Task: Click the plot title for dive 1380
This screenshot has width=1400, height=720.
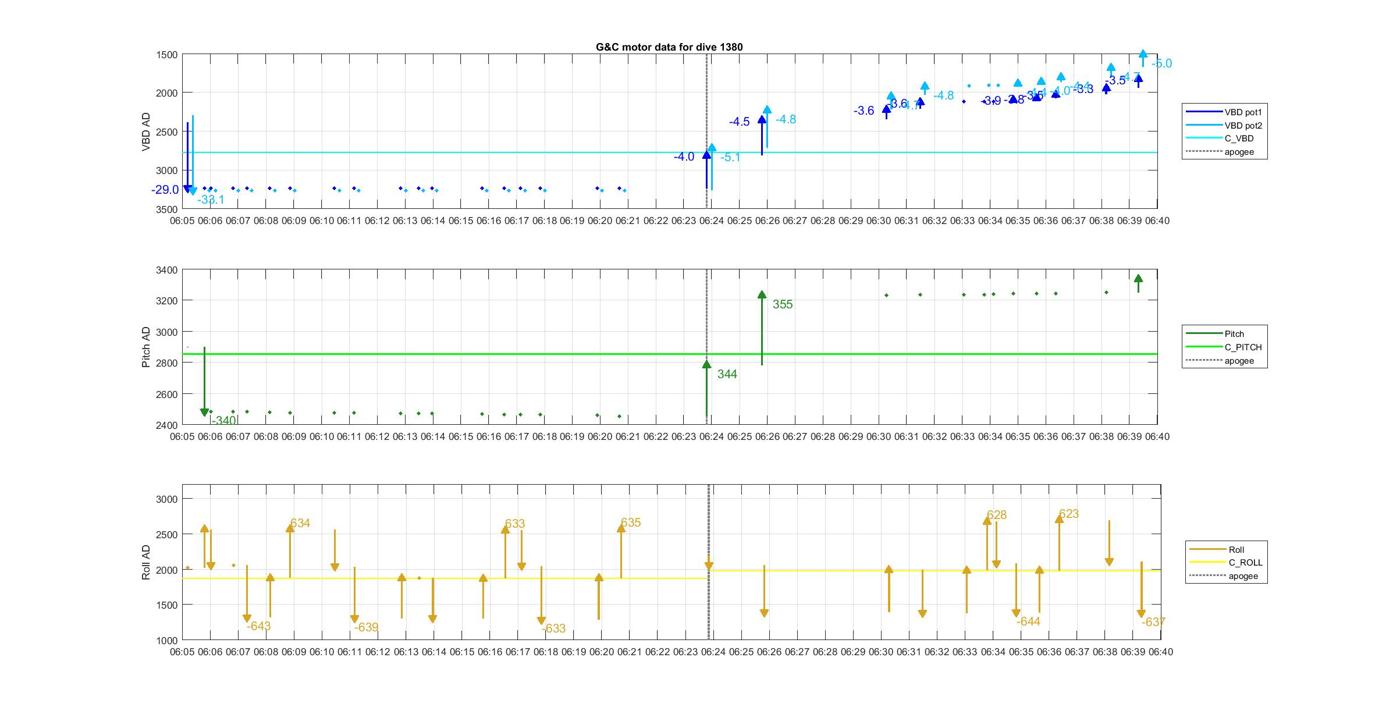Action: pyautogui.click(x=669, y=47)
